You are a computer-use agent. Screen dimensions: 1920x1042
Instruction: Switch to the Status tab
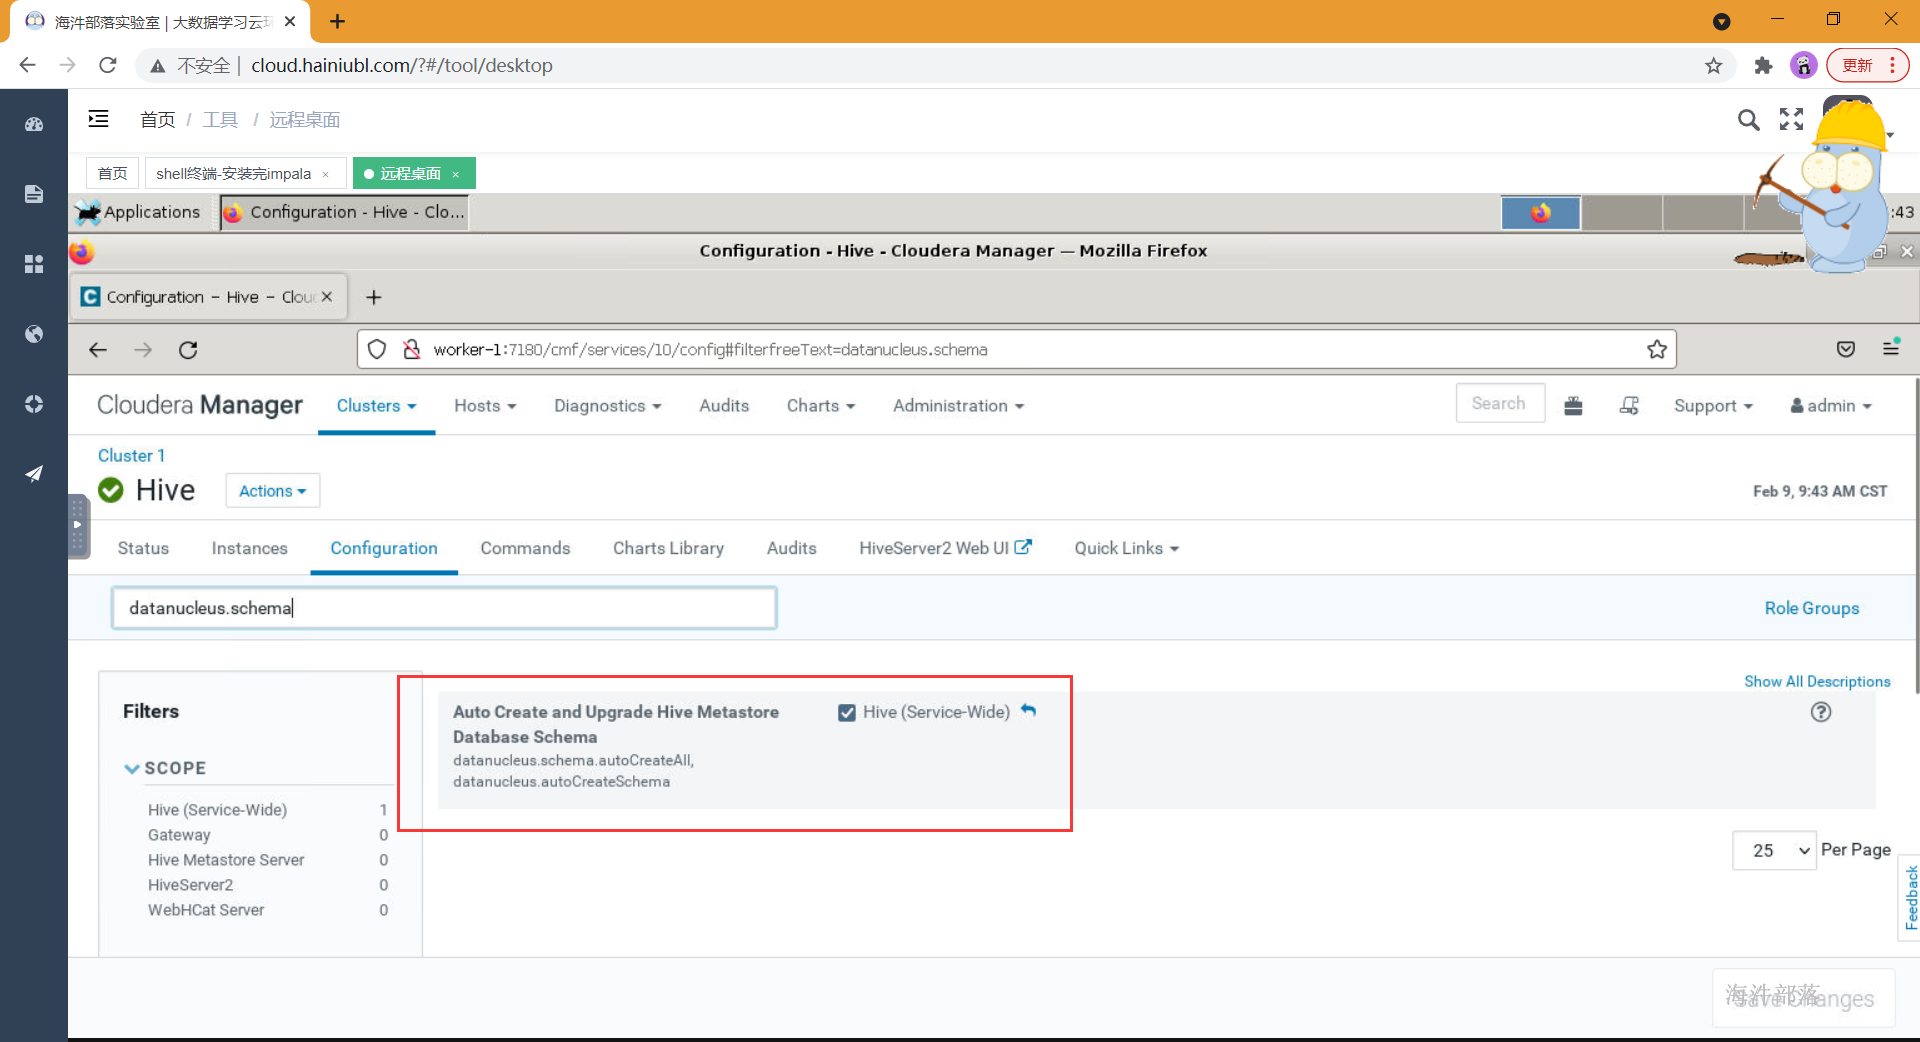[143, 548]
